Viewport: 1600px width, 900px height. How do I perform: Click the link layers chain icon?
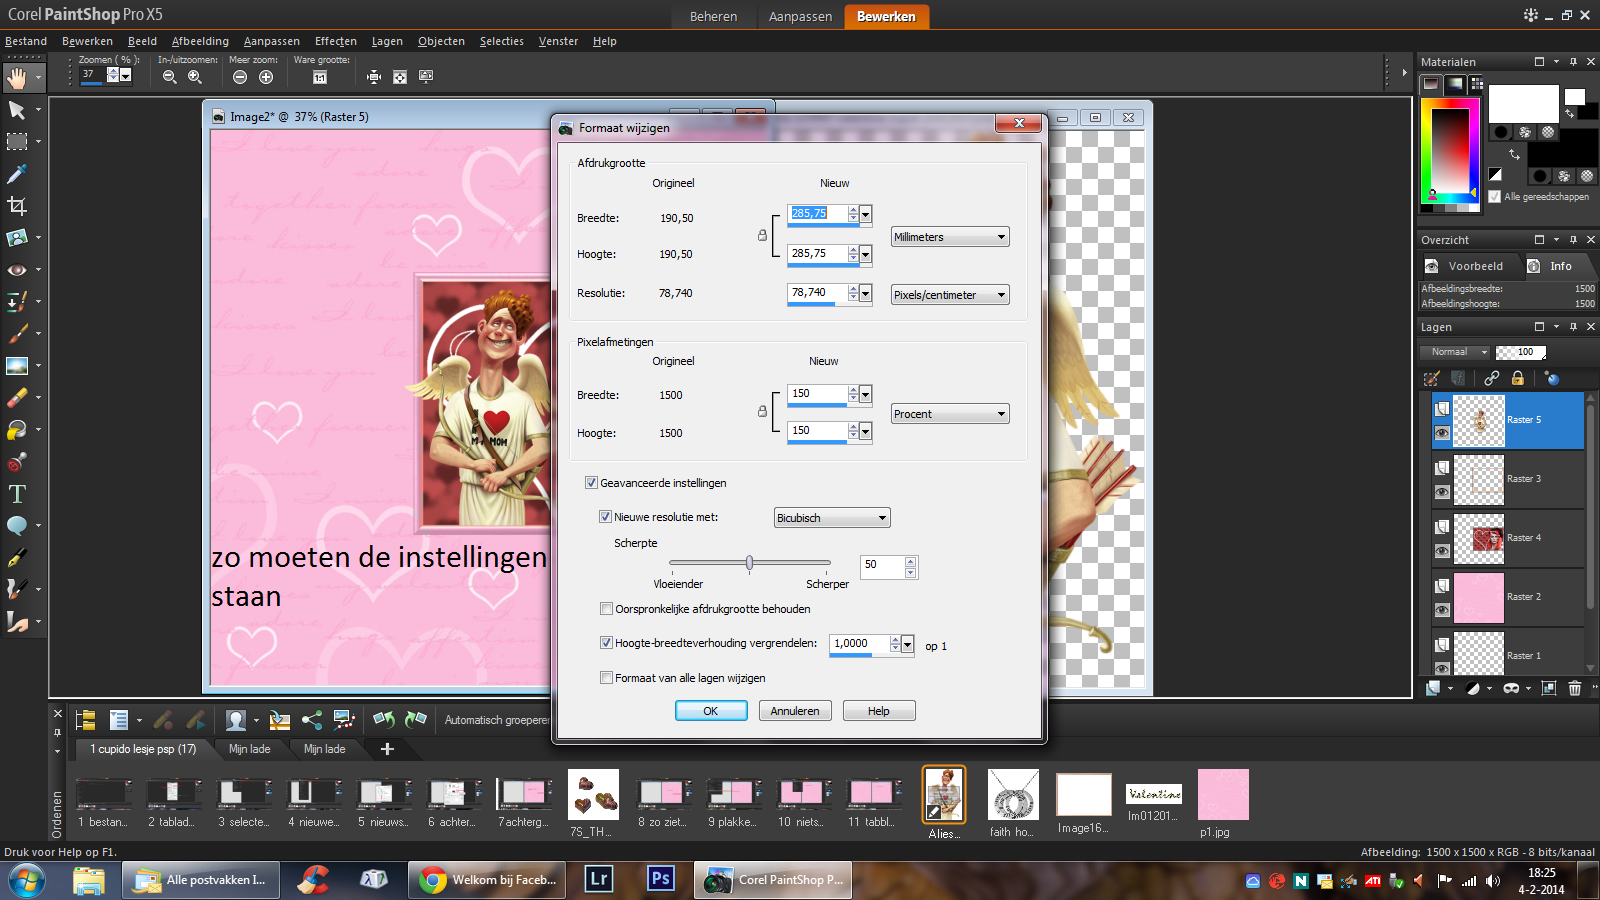pyautogui.click(x=1492, y=378)
